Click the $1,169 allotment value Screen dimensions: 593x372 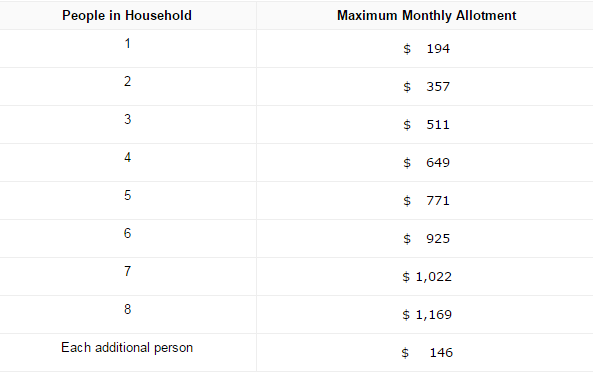pyautogui.click(x=427, y=315)
